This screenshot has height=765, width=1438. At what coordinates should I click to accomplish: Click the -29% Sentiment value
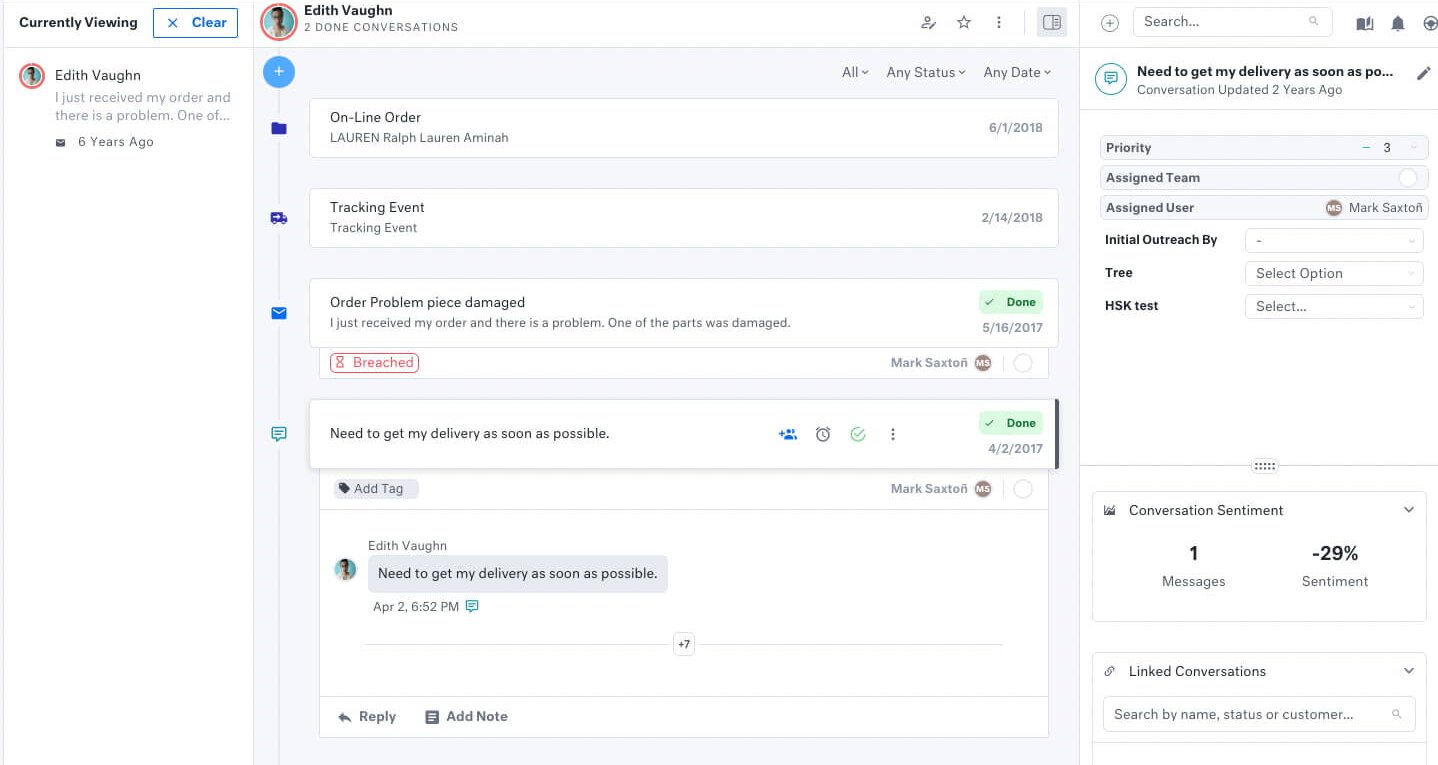[1335, 554]
